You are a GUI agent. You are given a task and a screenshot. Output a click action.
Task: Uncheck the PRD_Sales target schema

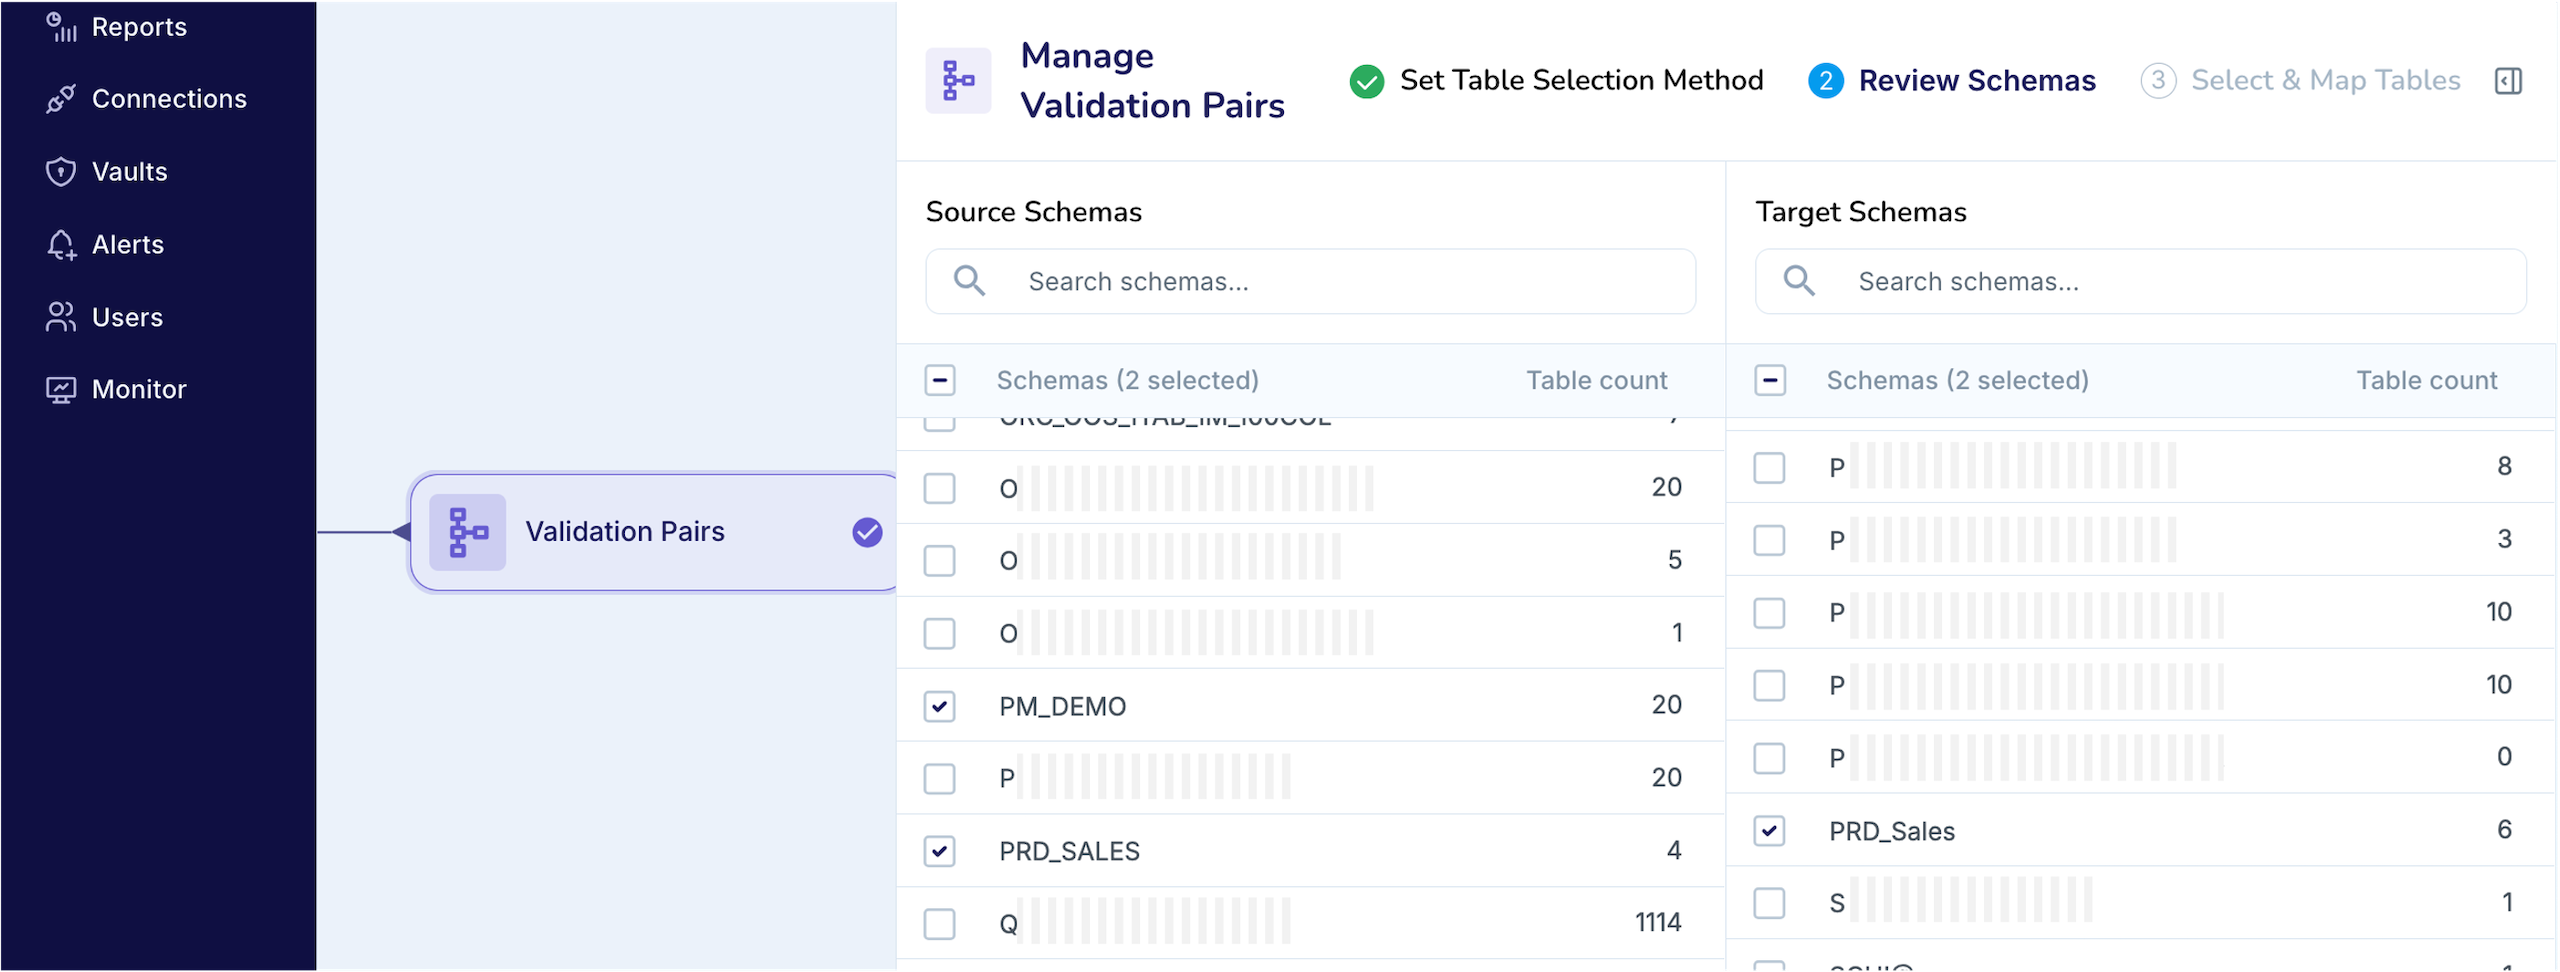click(1771, 831)
